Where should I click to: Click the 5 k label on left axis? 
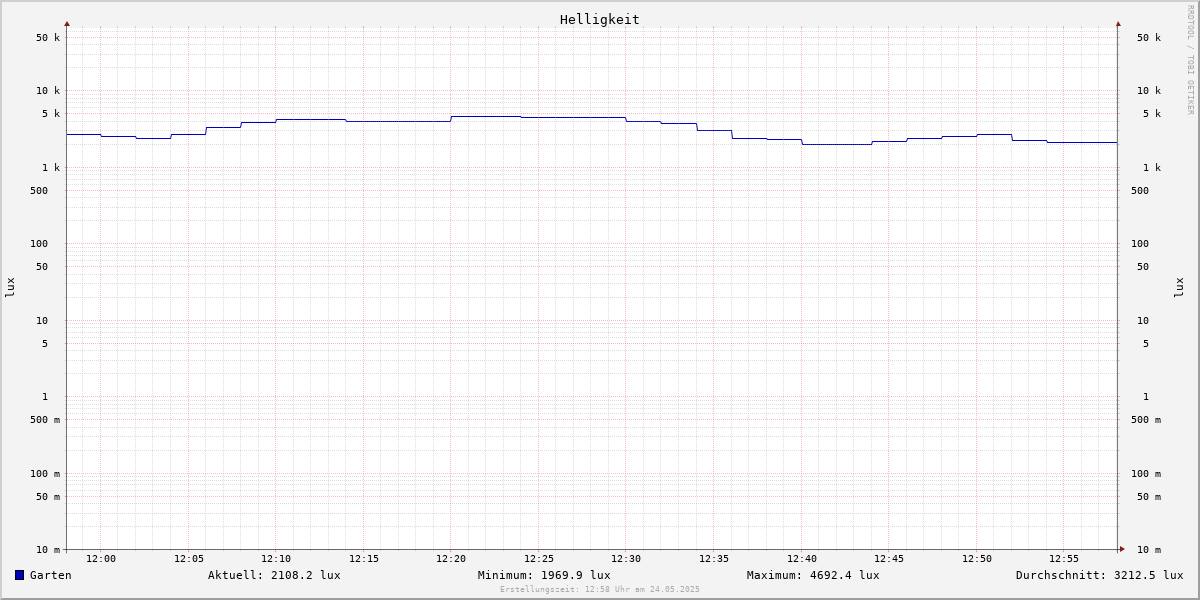pos(51,114)
